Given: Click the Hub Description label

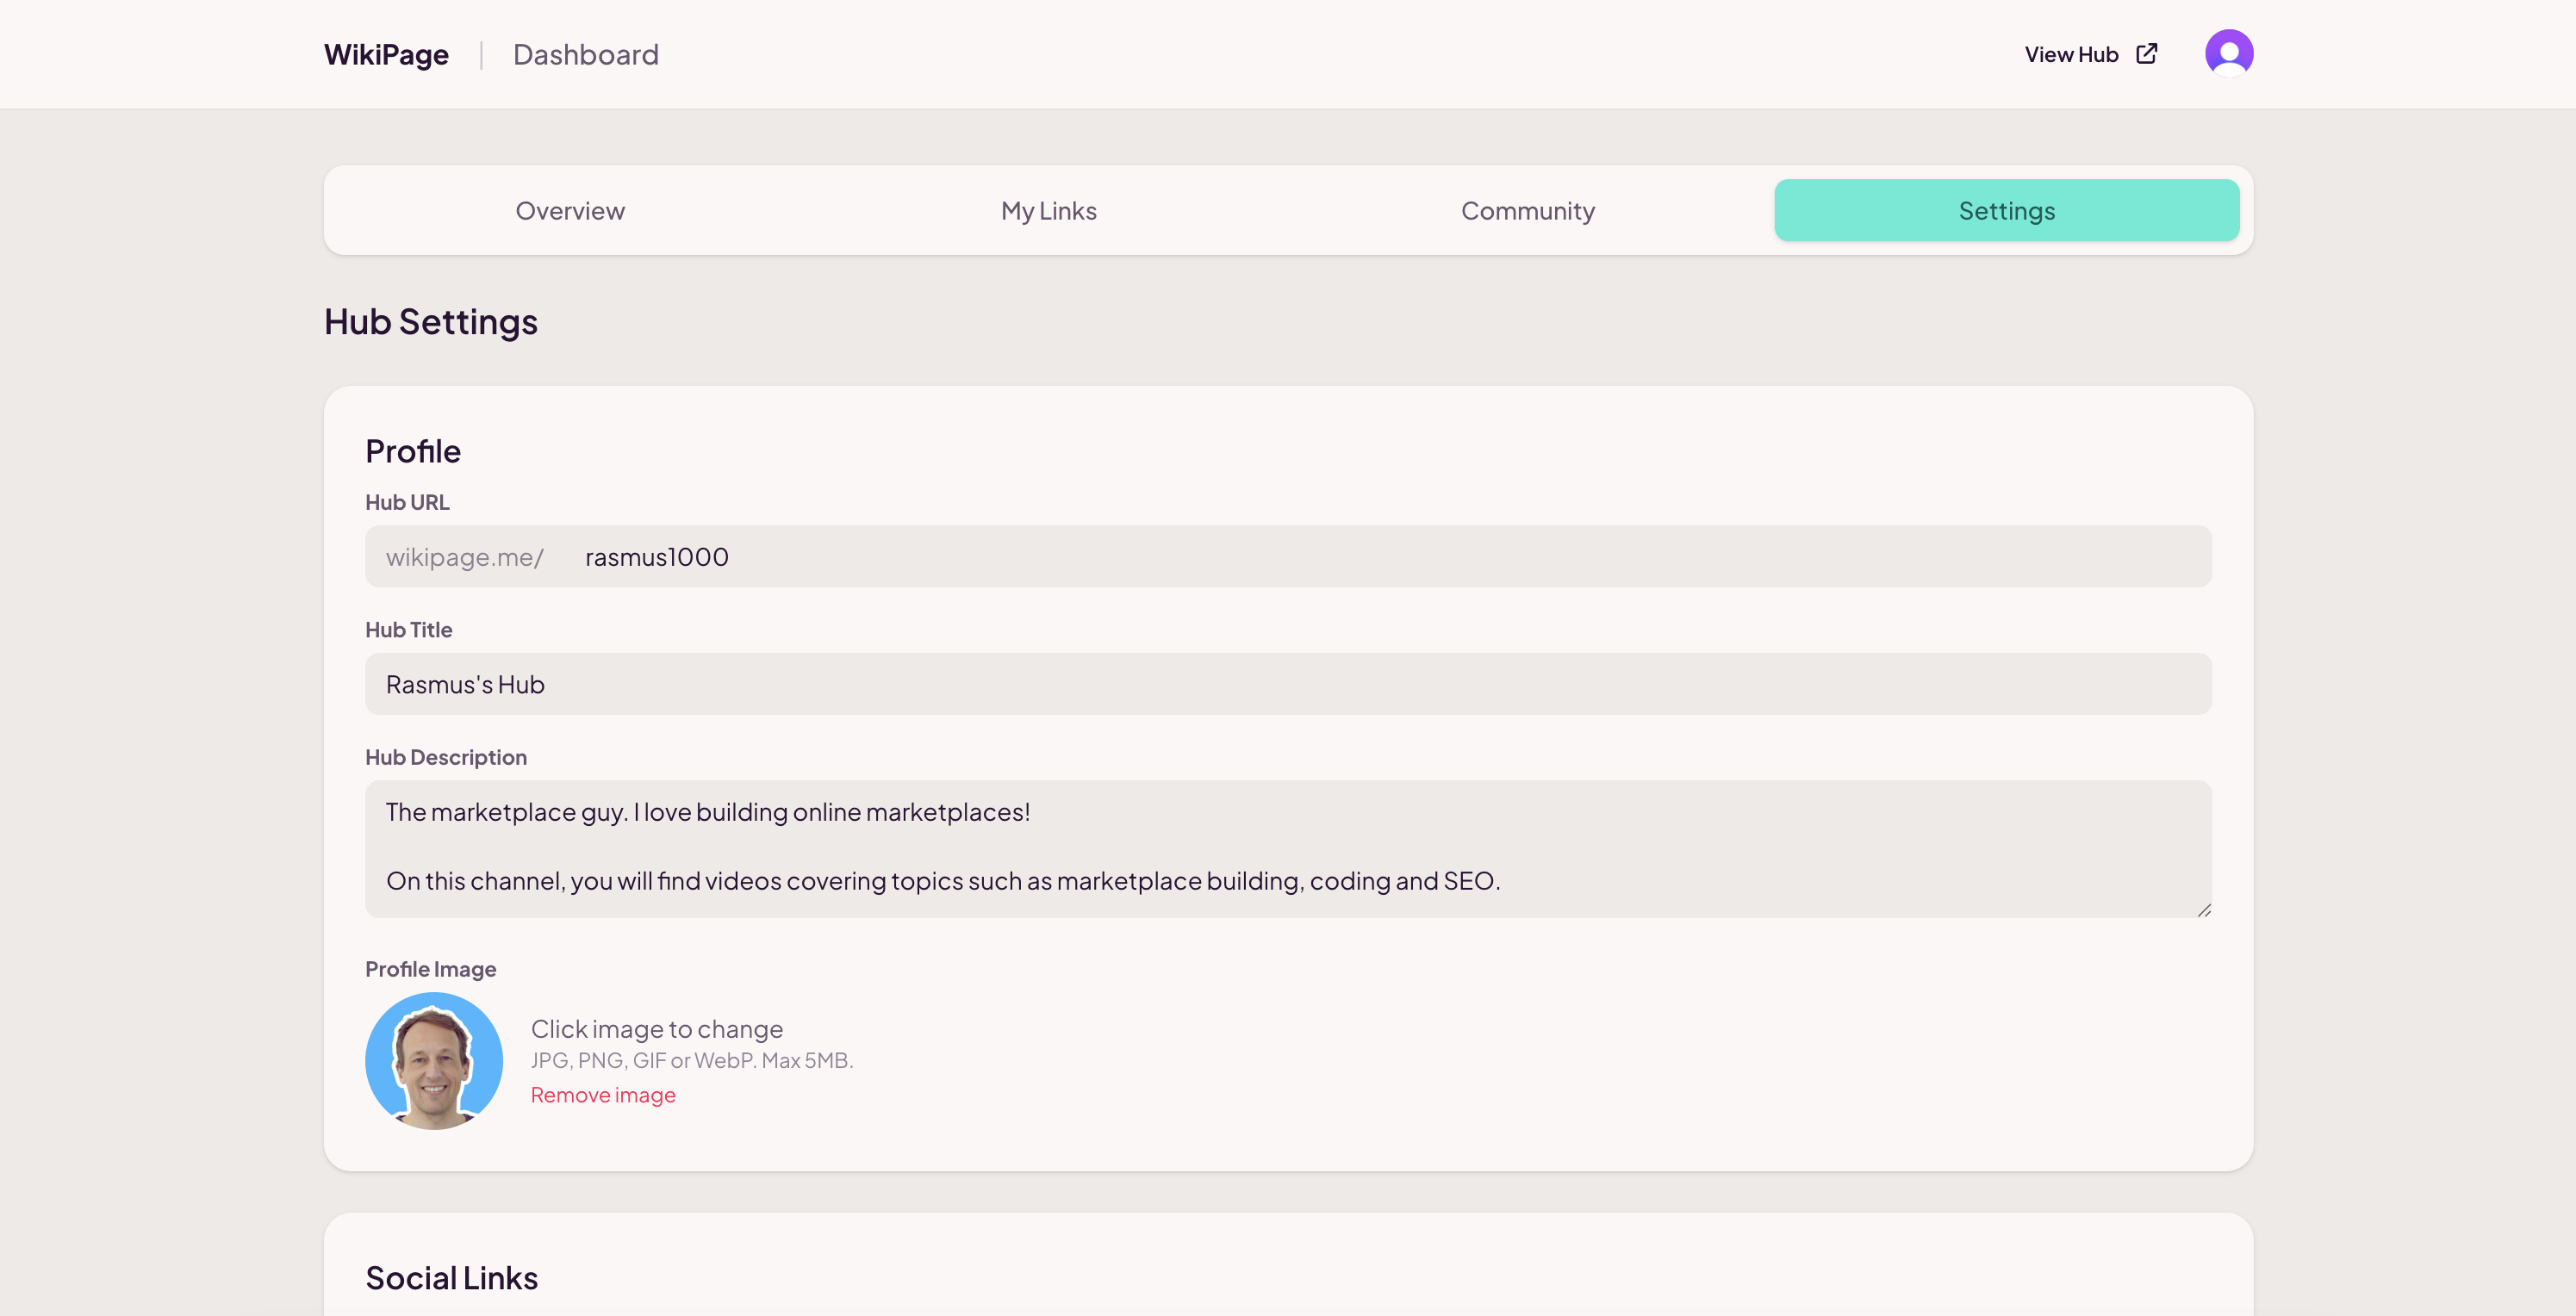Looking at the screenshot, I should [x=446, y=757].
